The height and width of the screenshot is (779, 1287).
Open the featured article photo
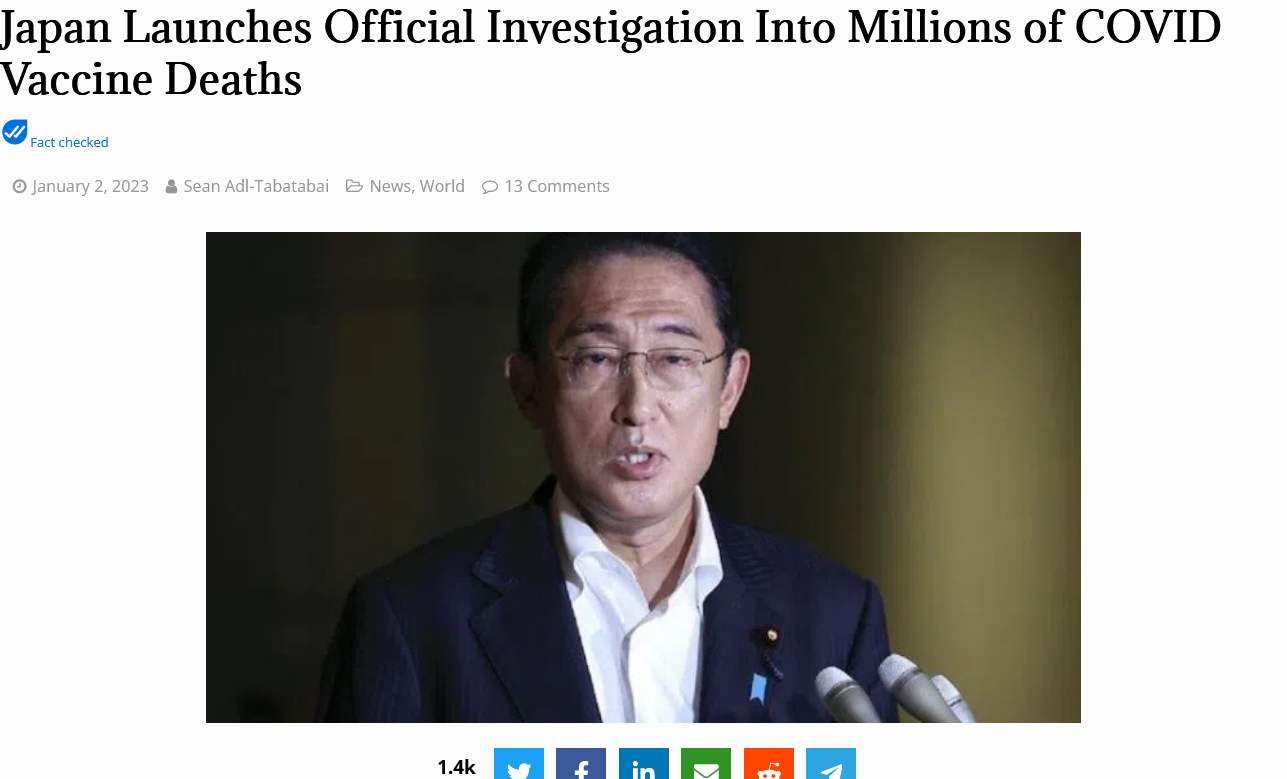tap(643, 477)
